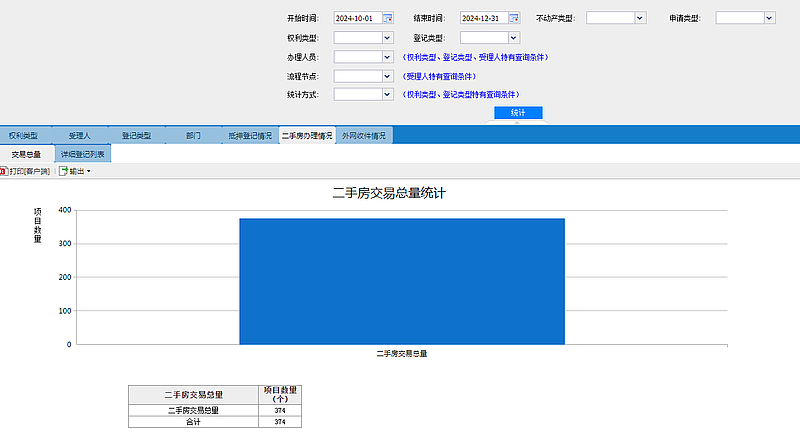The height and width of the screenshot is (438, 800).
Task: Click the blue 统计 button
Action: [x=518, y=112]
